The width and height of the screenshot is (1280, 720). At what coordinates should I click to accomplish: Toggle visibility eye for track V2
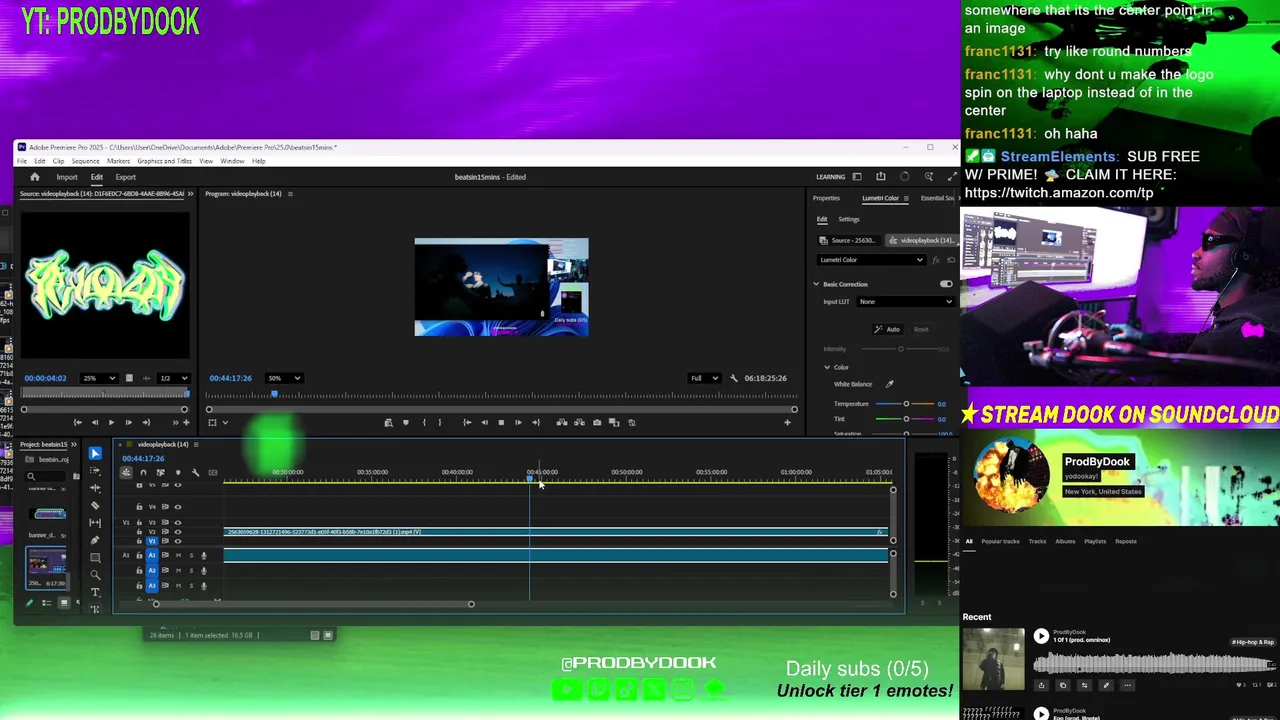click(x=178, y=532)
